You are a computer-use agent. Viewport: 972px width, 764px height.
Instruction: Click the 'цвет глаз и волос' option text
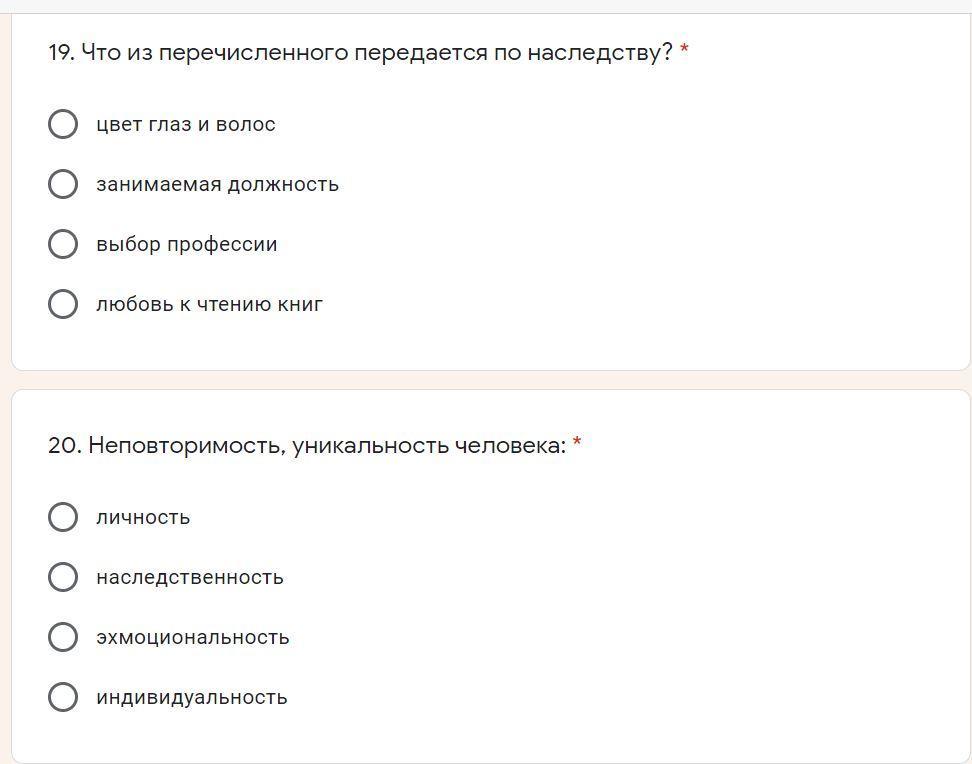tap(186, 124)
